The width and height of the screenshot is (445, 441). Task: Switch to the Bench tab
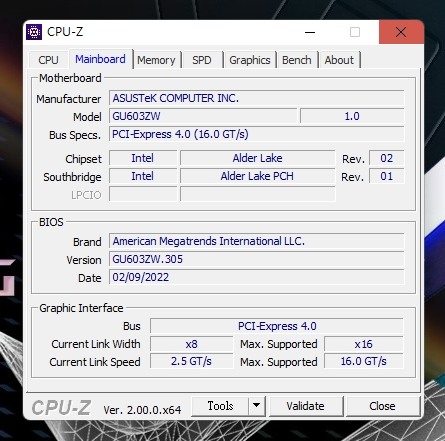[297, 60]
